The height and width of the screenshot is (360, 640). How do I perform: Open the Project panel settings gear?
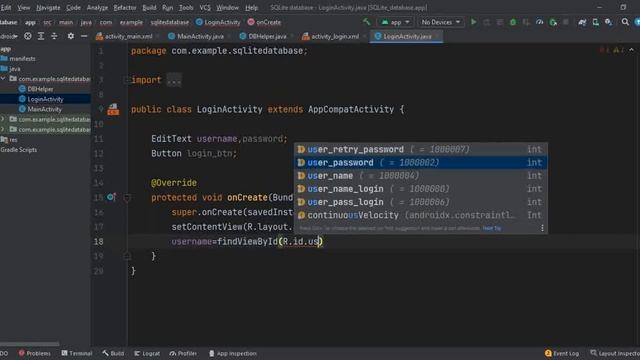(x=71, y=36)
